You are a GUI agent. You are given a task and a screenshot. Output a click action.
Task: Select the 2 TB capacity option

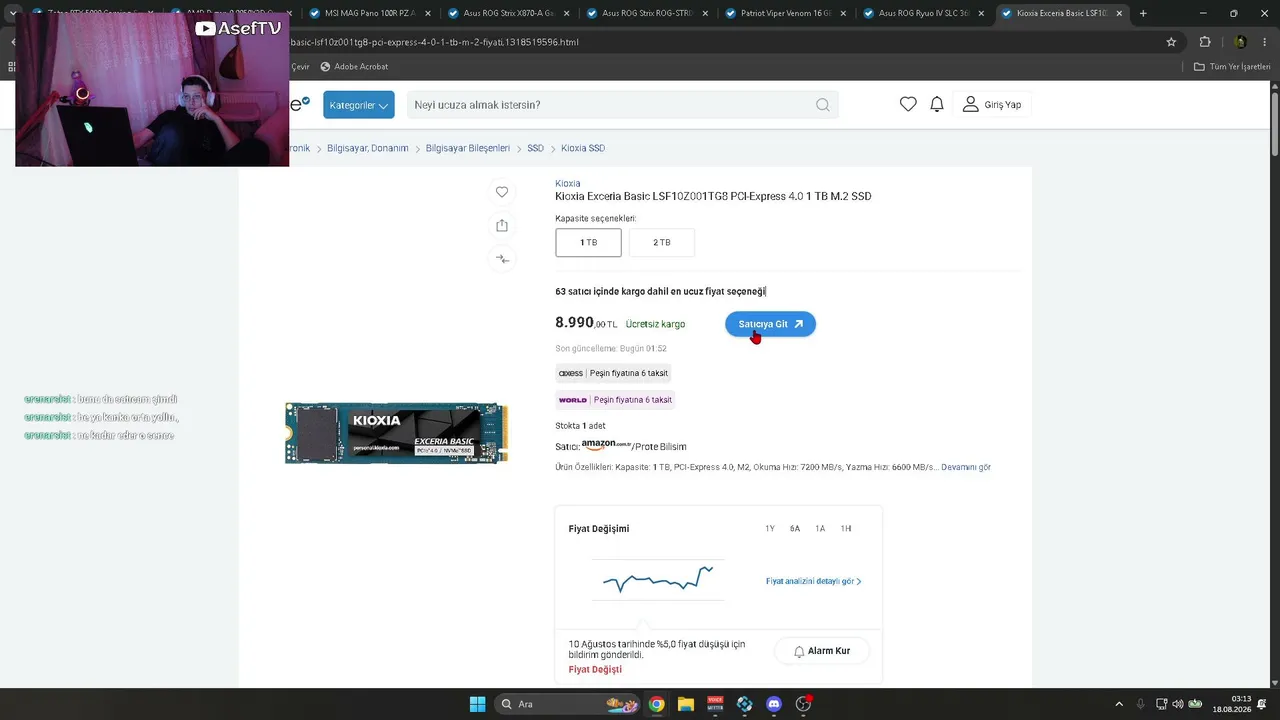tap(662, 243)
